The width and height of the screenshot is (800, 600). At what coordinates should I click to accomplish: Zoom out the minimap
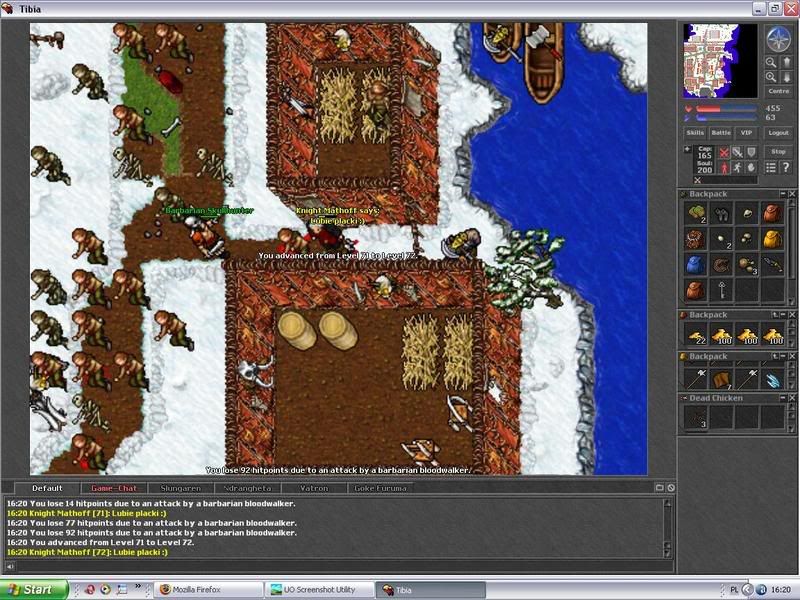point(771,63)
